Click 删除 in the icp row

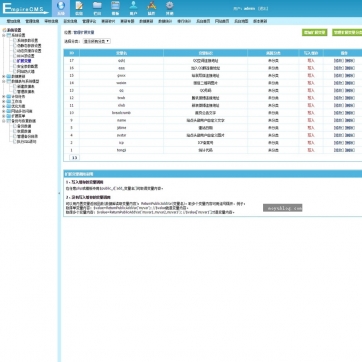pyautogui.click(x=350, y=143)
